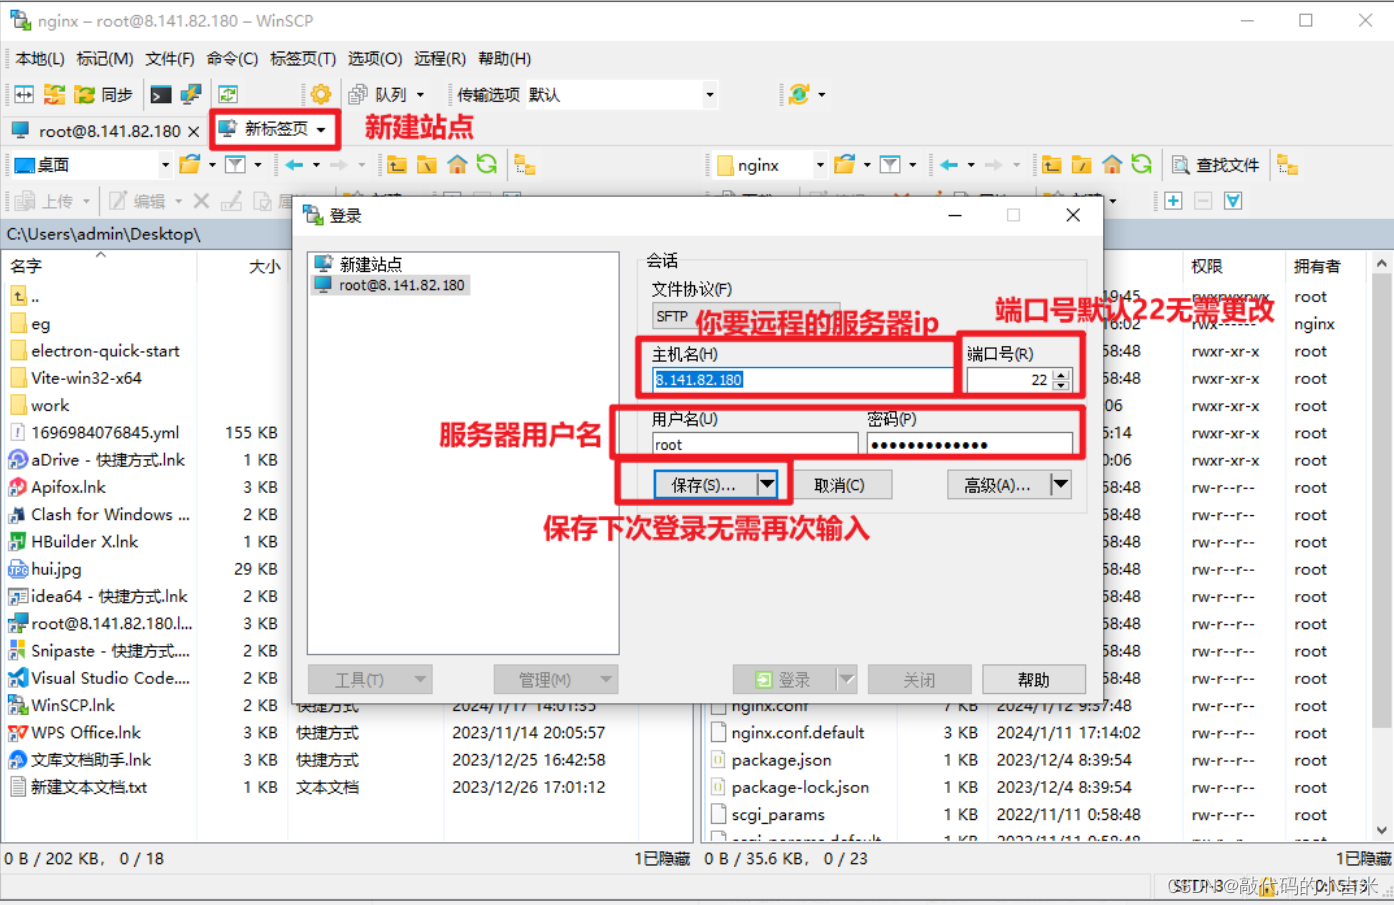The width and height of the screenshot is (1394, 905).
Task: Click the invert selection icon in remote toolbar
Action: coord(1233,201)
